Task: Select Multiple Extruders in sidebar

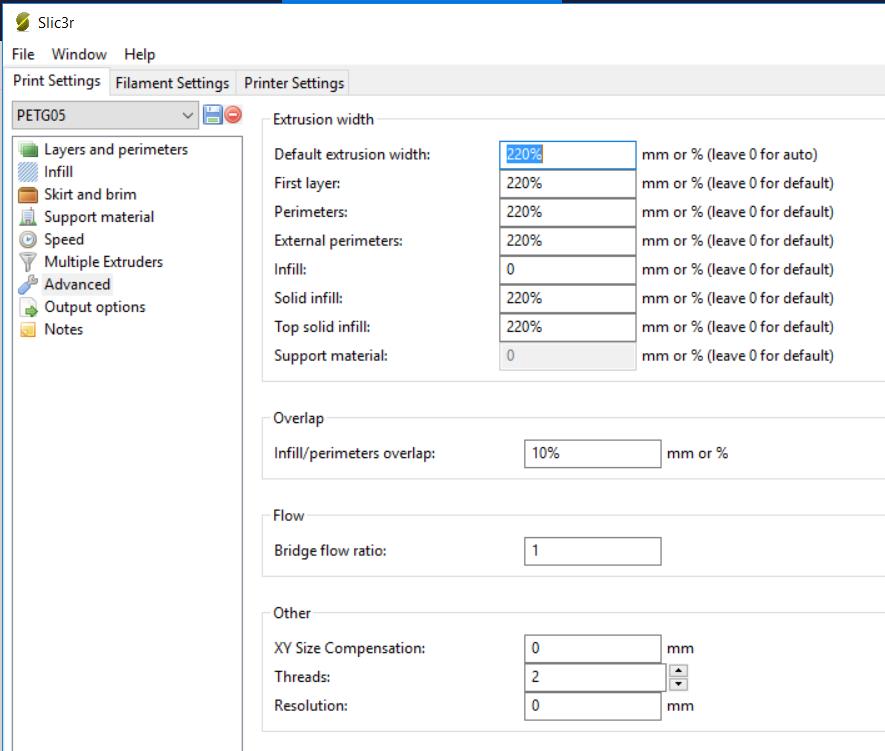Action: 103,262
